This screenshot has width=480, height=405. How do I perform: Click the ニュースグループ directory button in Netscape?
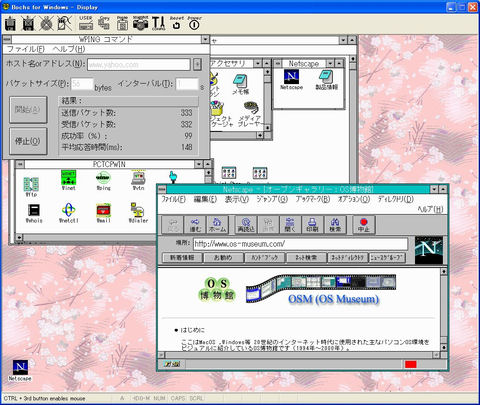(x=387, y=258)
